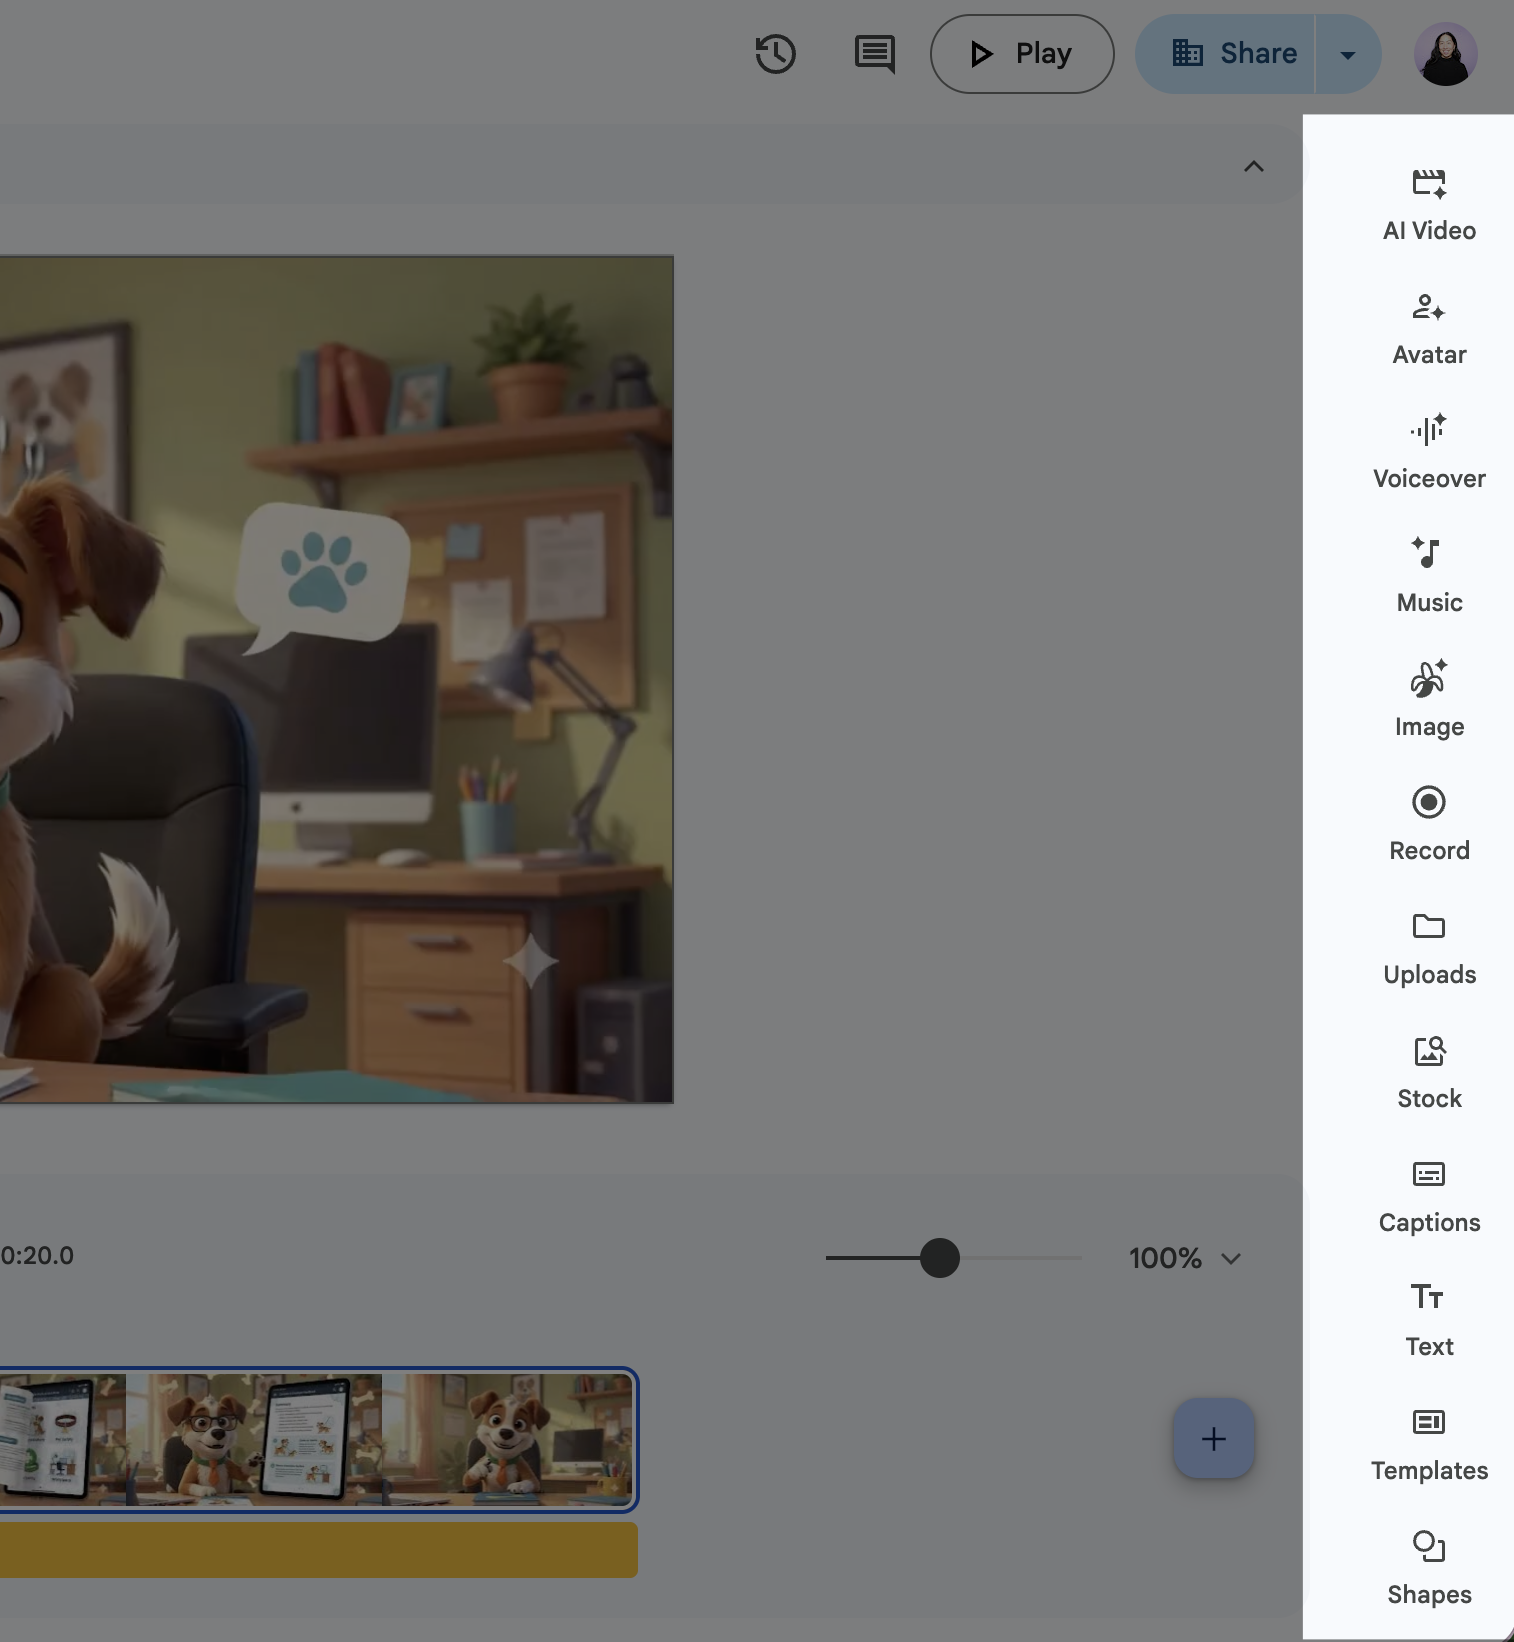Click the Play button
This screenshot has height=1642, width=1514.
1022,54
